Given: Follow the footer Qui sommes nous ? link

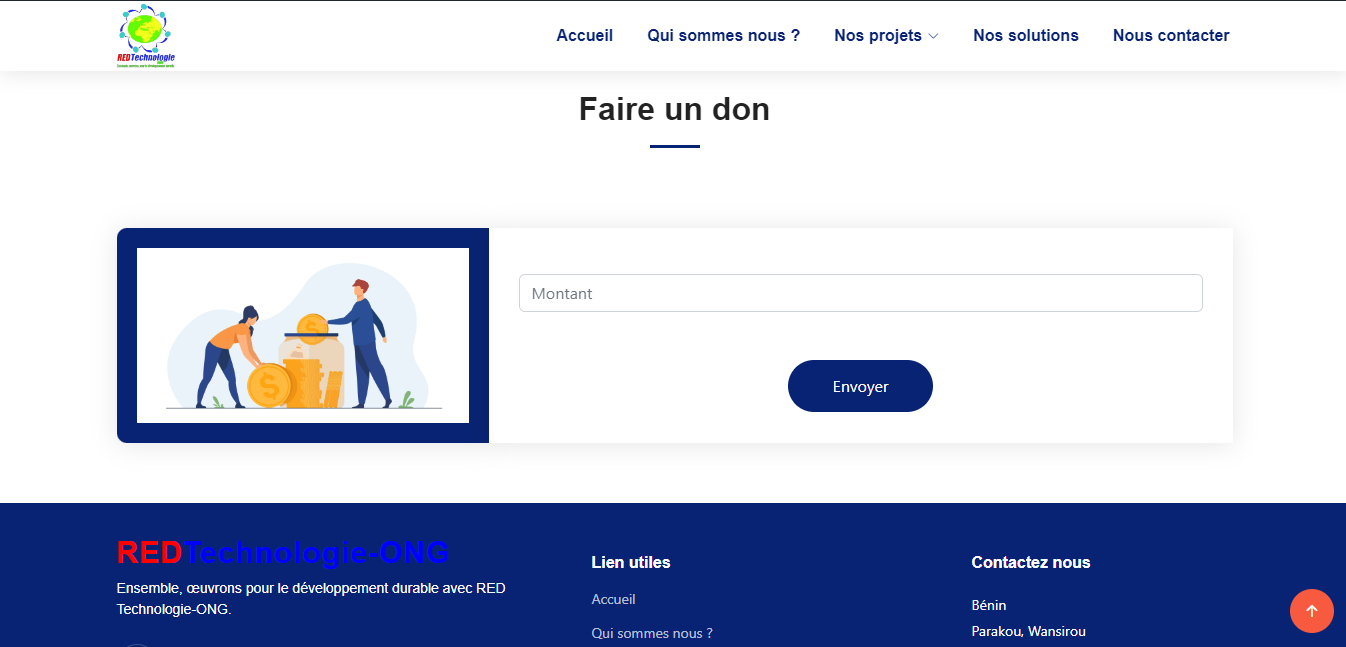Looking at the screenshot, I should (x=652, y=633).
